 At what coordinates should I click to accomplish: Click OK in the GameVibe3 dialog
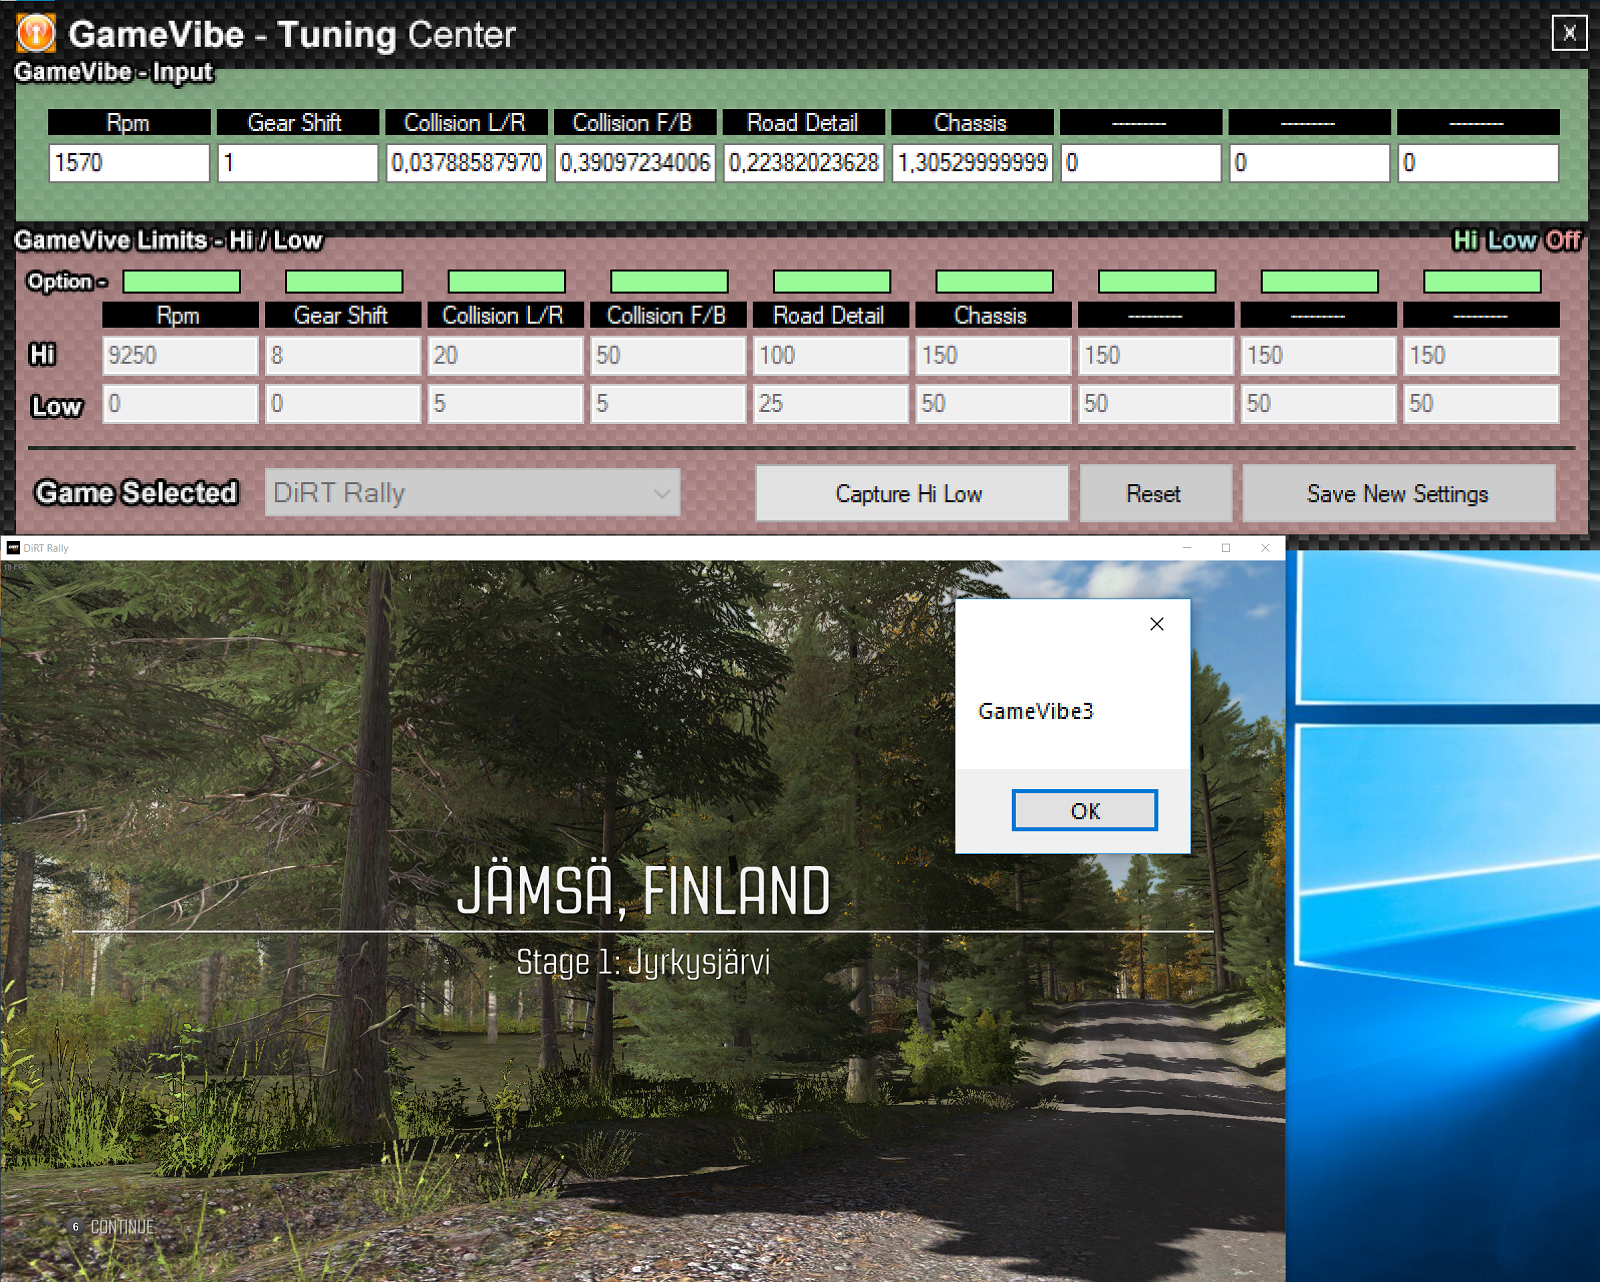(1085, 811)
